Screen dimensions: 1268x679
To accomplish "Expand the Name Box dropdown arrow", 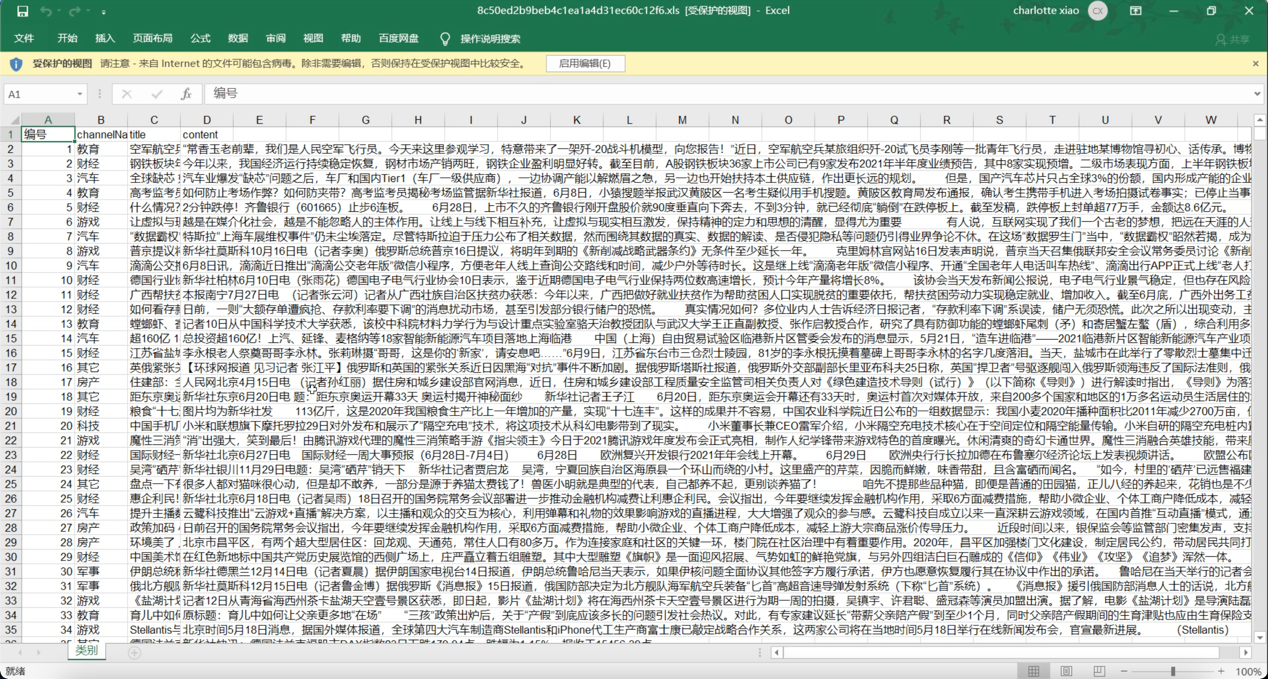I will [x=80, y=93].
